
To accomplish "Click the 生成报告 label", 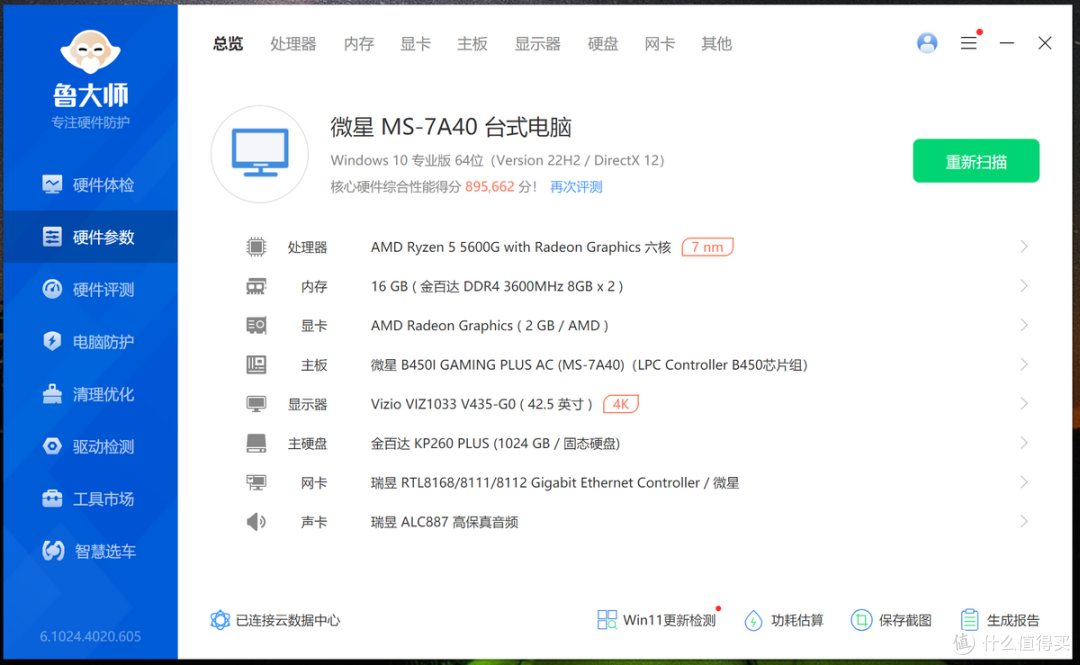I will [1013, 620].
